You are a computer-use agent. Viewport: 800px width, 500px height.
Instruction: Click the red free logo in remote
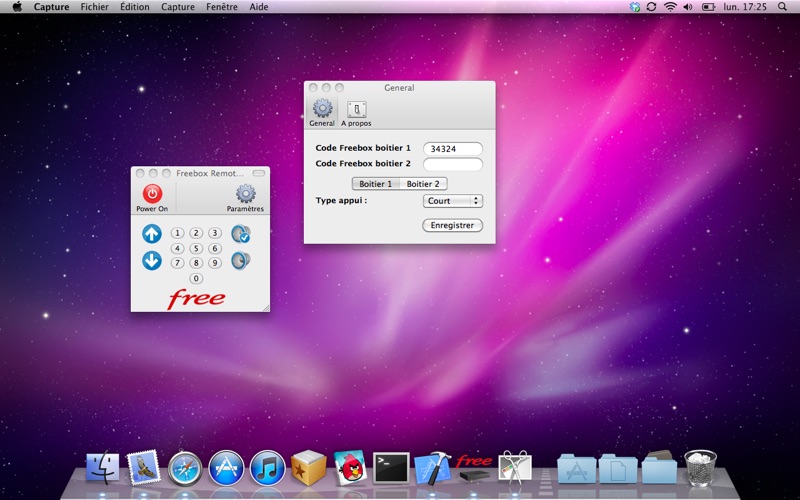coord(196,299)
